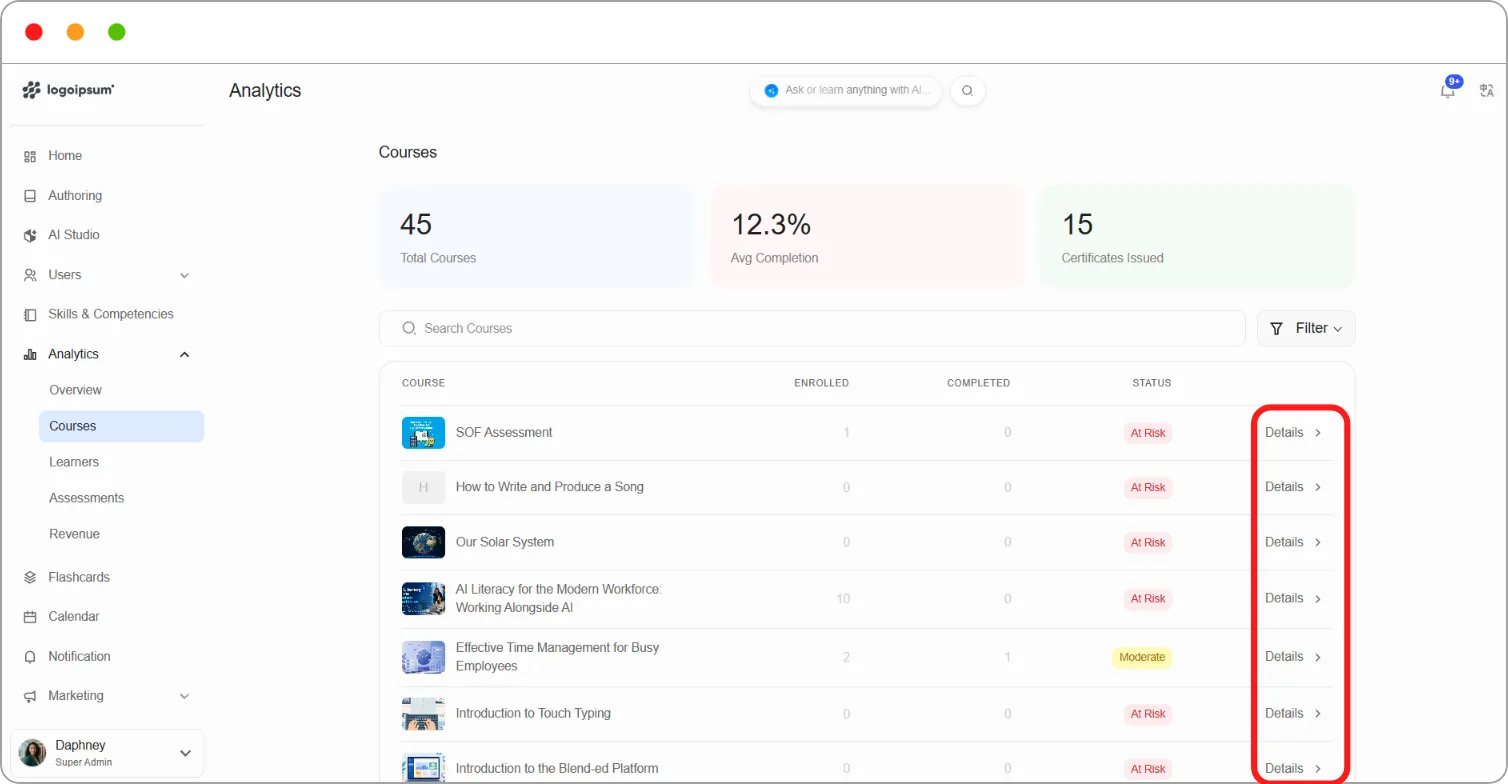Open Details for Introduction to Touch Typing
Screen dimensions: 1508x784
[x=1293, y=714]
